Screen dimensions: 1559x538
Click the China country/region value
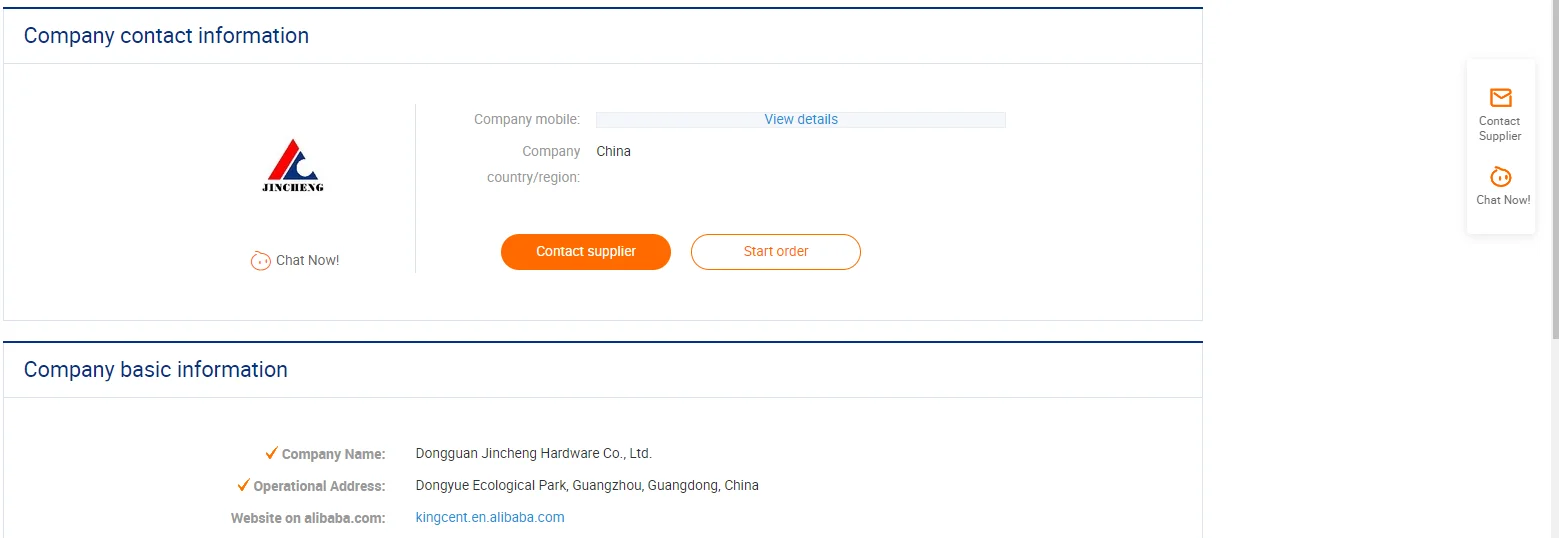tap(613, 151)
